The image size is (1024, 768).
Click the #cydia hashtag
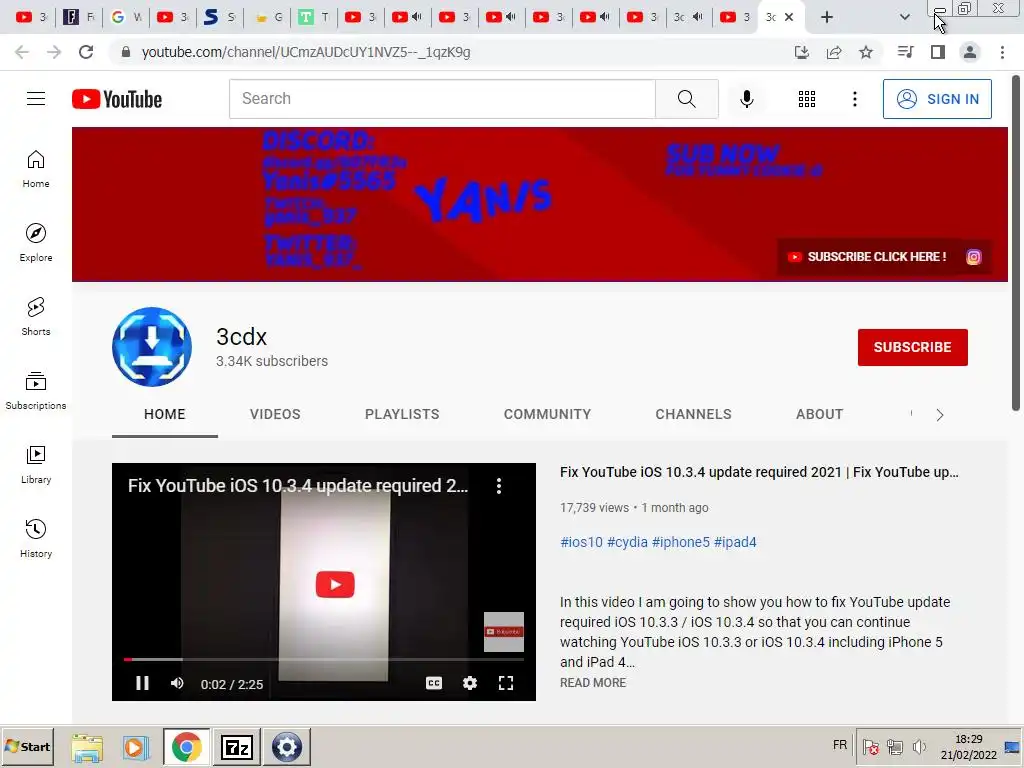(x=627, y=542)
